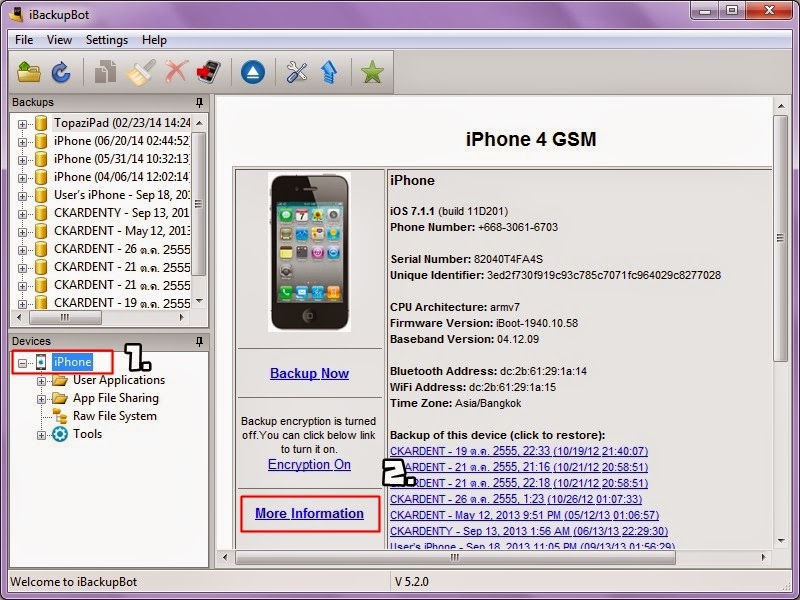Click main pane horizontal scrollbar thumb
This screenshot has width=800, height=600.
click(455, 558)
